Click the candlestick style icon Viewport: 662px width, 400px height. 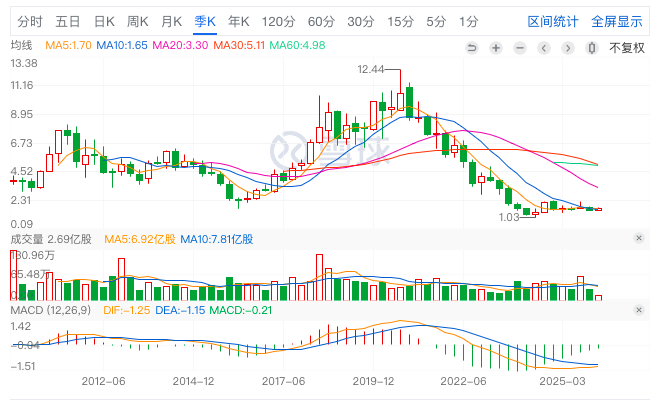592,45
